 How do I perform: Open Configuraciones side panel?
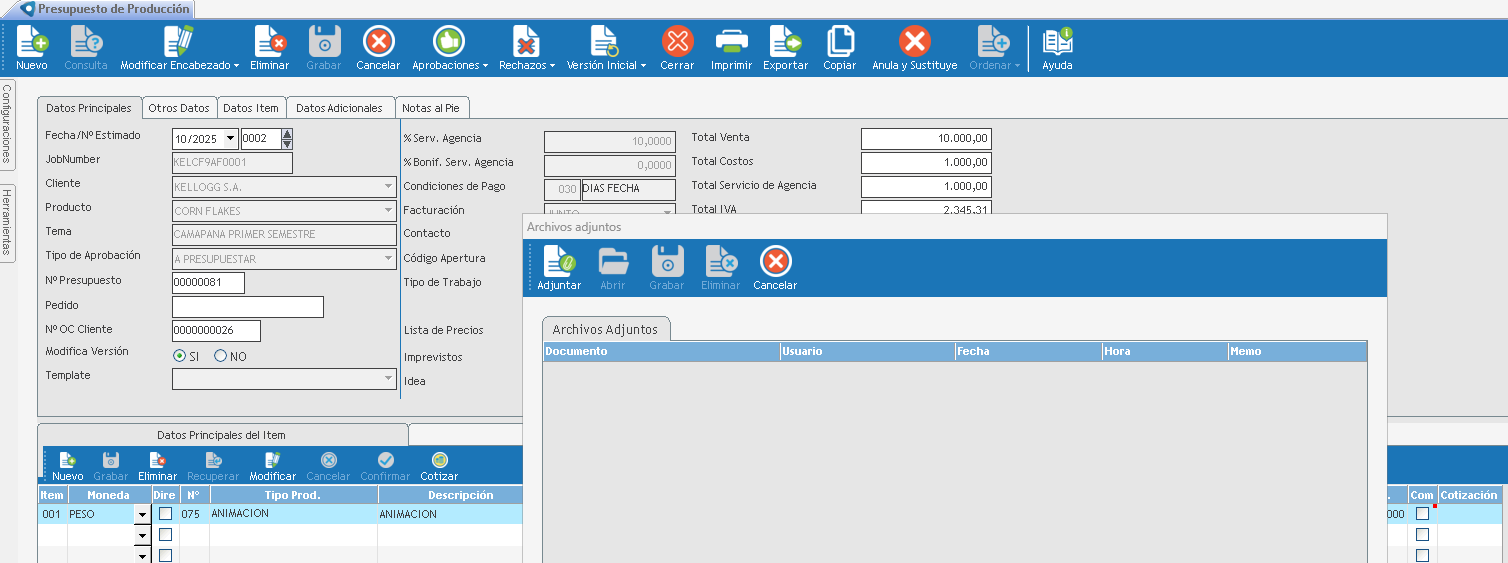(x=7, y=124)
